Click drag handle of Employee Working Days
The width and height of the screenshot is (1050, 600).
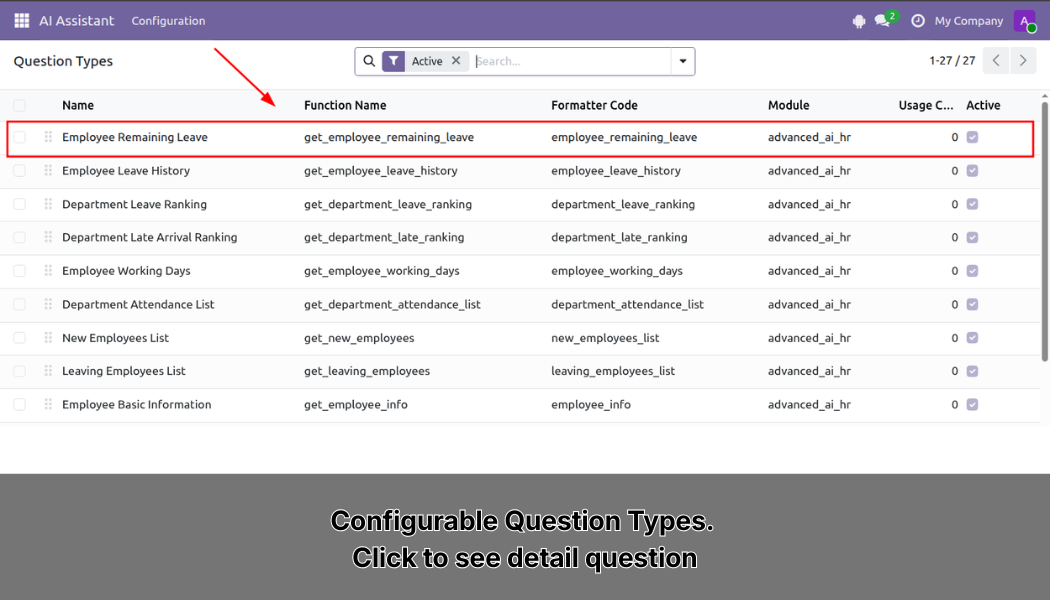coord(48,271)
